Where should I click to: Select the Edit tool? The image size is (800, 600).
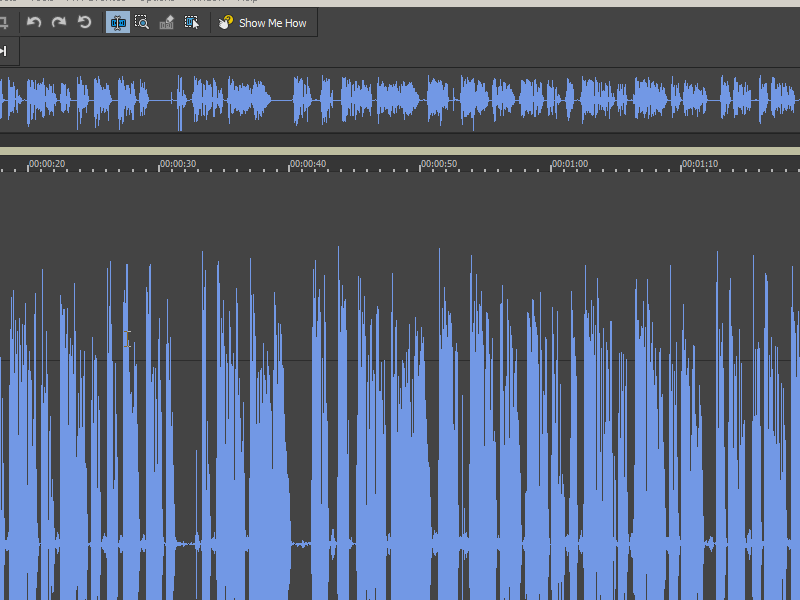(x=118, y=22)
